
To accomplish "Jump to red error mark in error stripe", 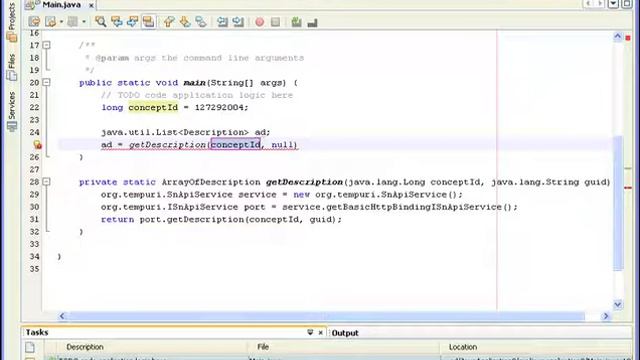I will (628, 188).
